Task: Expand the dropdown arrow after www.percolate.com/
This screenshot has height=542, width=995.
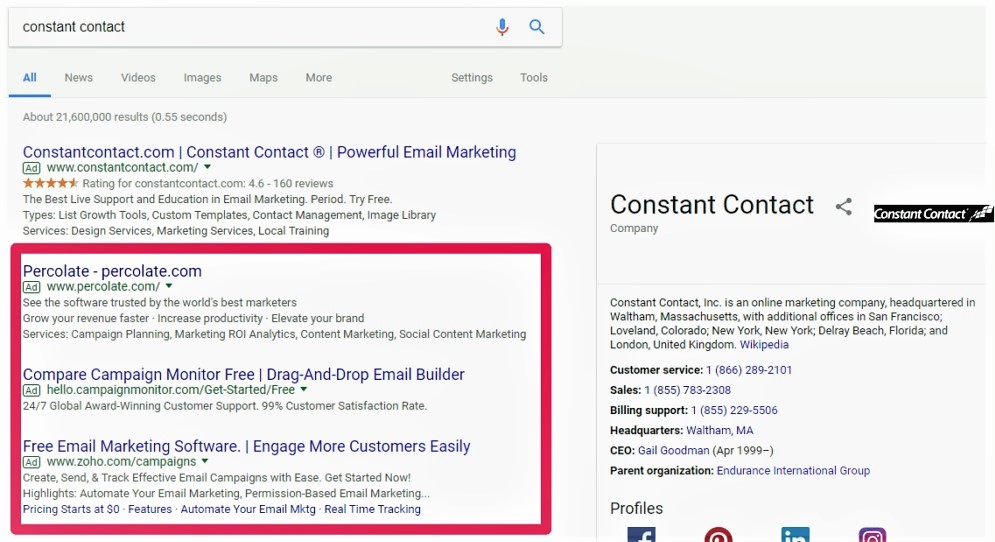Action: pyautogui.click(x=169, y=286)
